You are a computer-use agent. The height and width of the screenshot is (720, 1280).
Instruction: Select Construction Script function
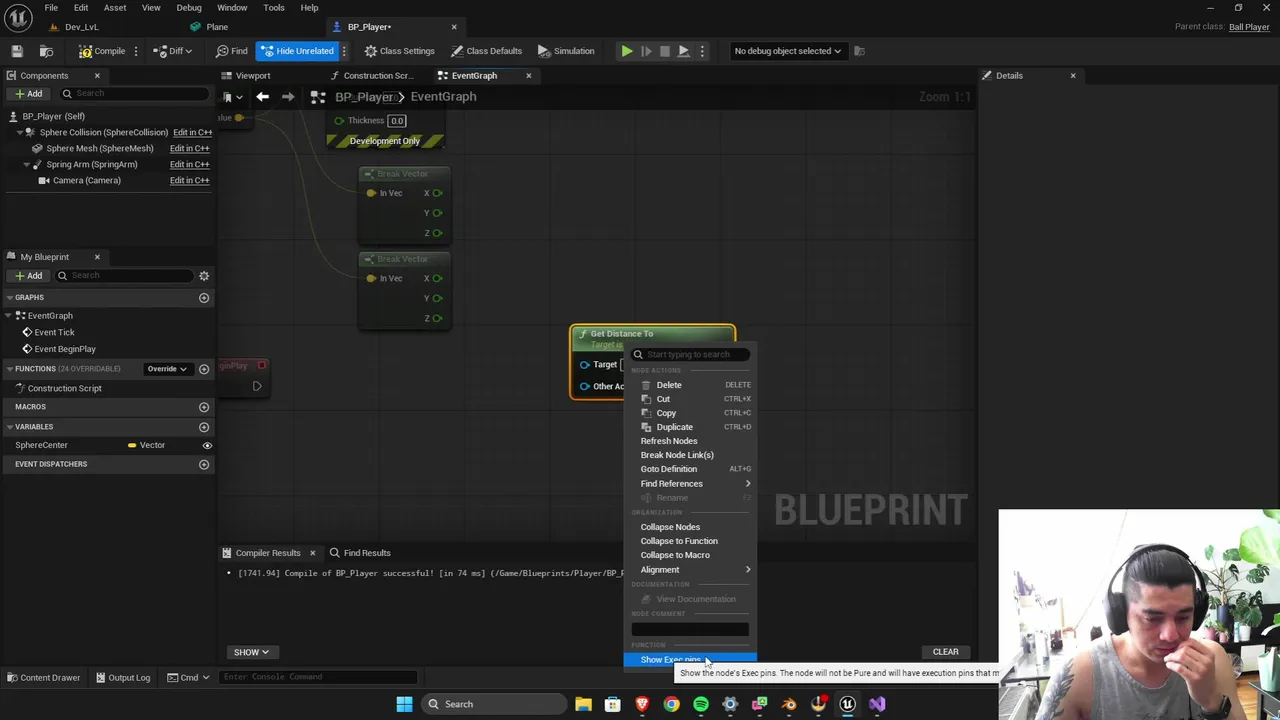point(64,388)
